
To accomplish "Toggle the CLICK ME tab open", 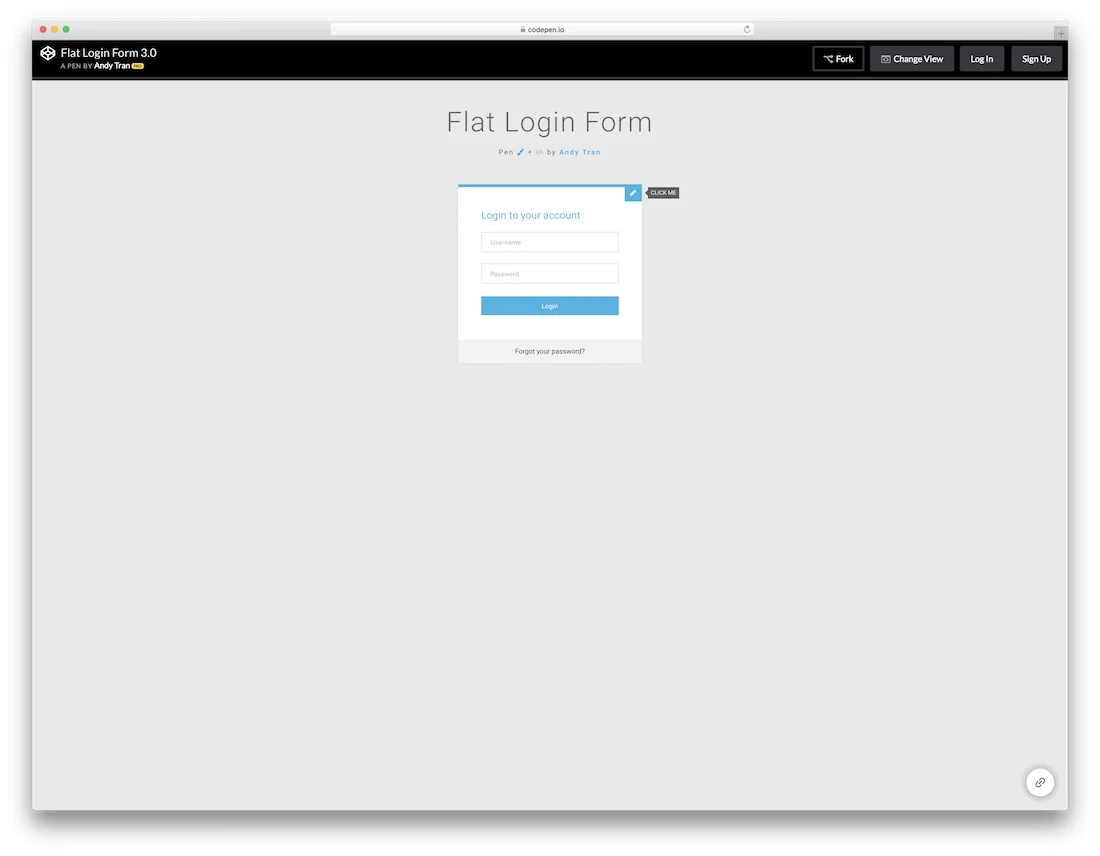I will (x=663, y=192).
